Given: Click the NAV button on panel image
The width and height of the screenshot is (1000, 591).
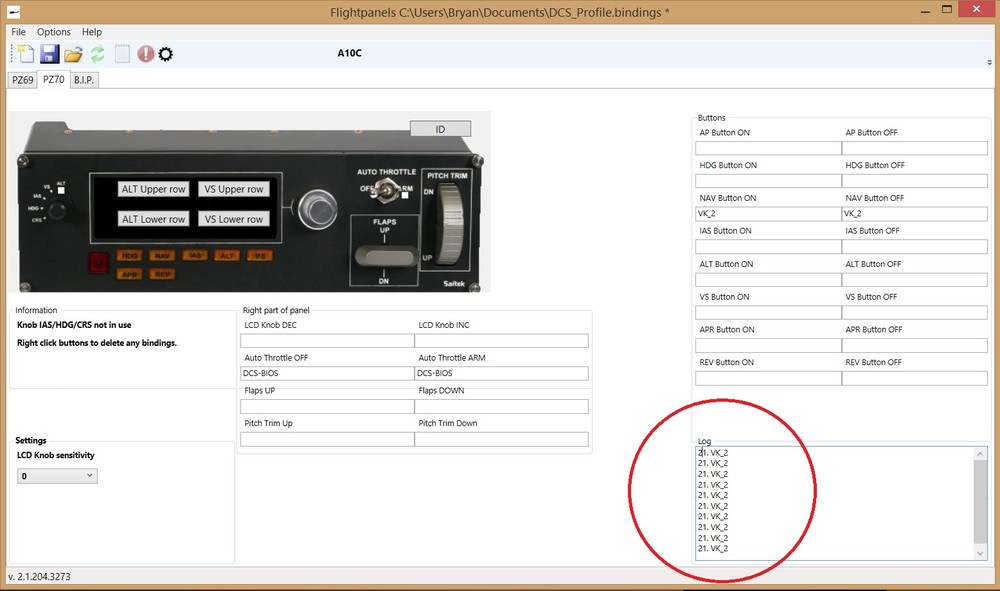Looking at the screenshot, I should tap(162, 256).
